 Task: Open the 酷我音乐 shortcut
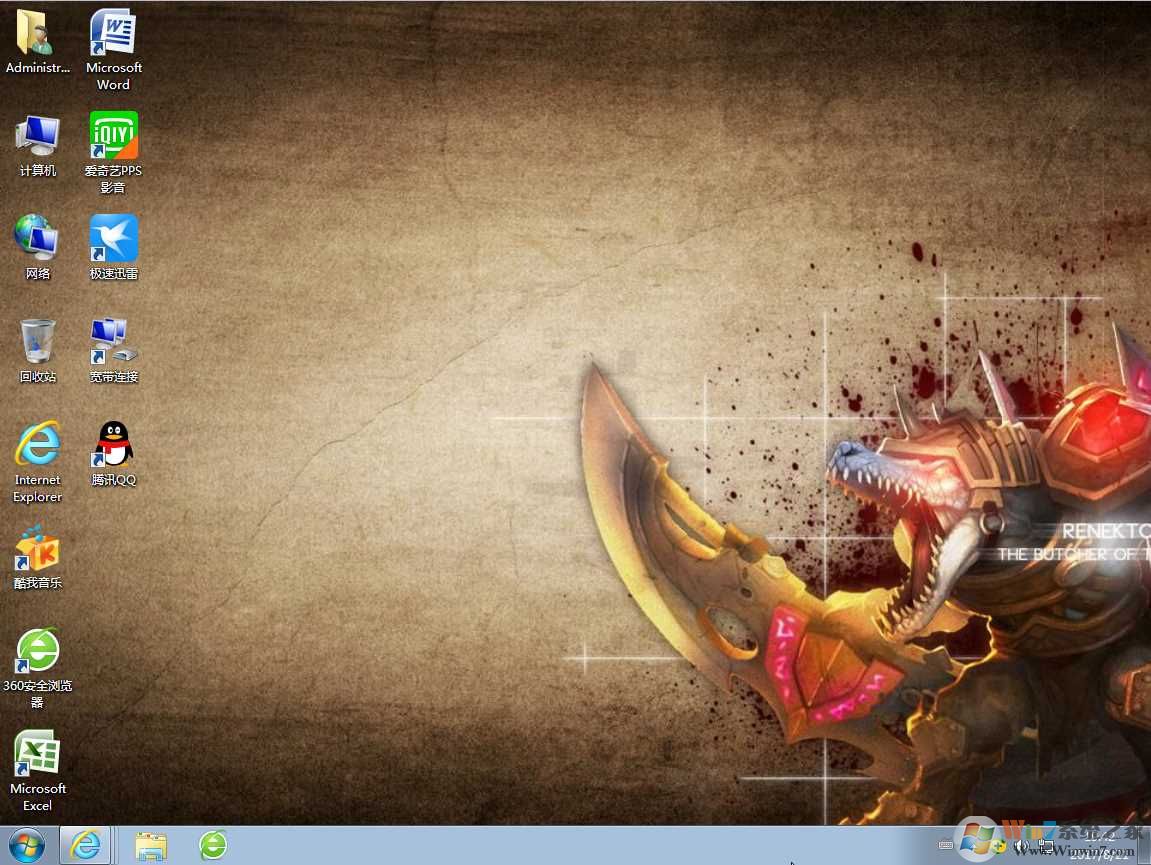coord(37,557)
